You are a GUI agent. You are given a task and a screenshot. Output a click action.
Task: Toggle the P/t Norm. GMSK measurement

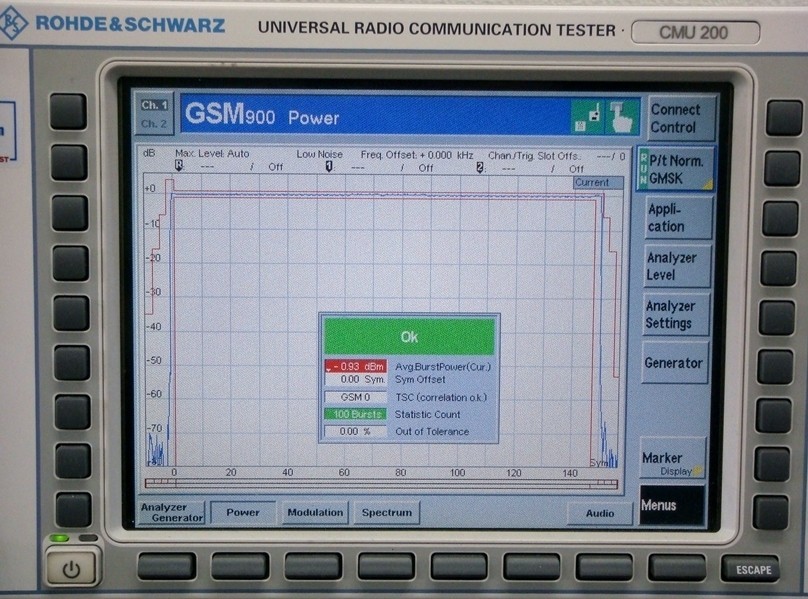tap(675, 170)
